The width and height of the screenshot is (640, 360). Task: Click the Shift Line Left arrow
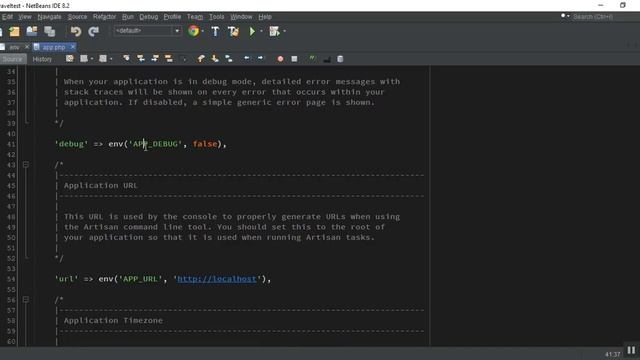pyautogui.click(x=247, y=58)
